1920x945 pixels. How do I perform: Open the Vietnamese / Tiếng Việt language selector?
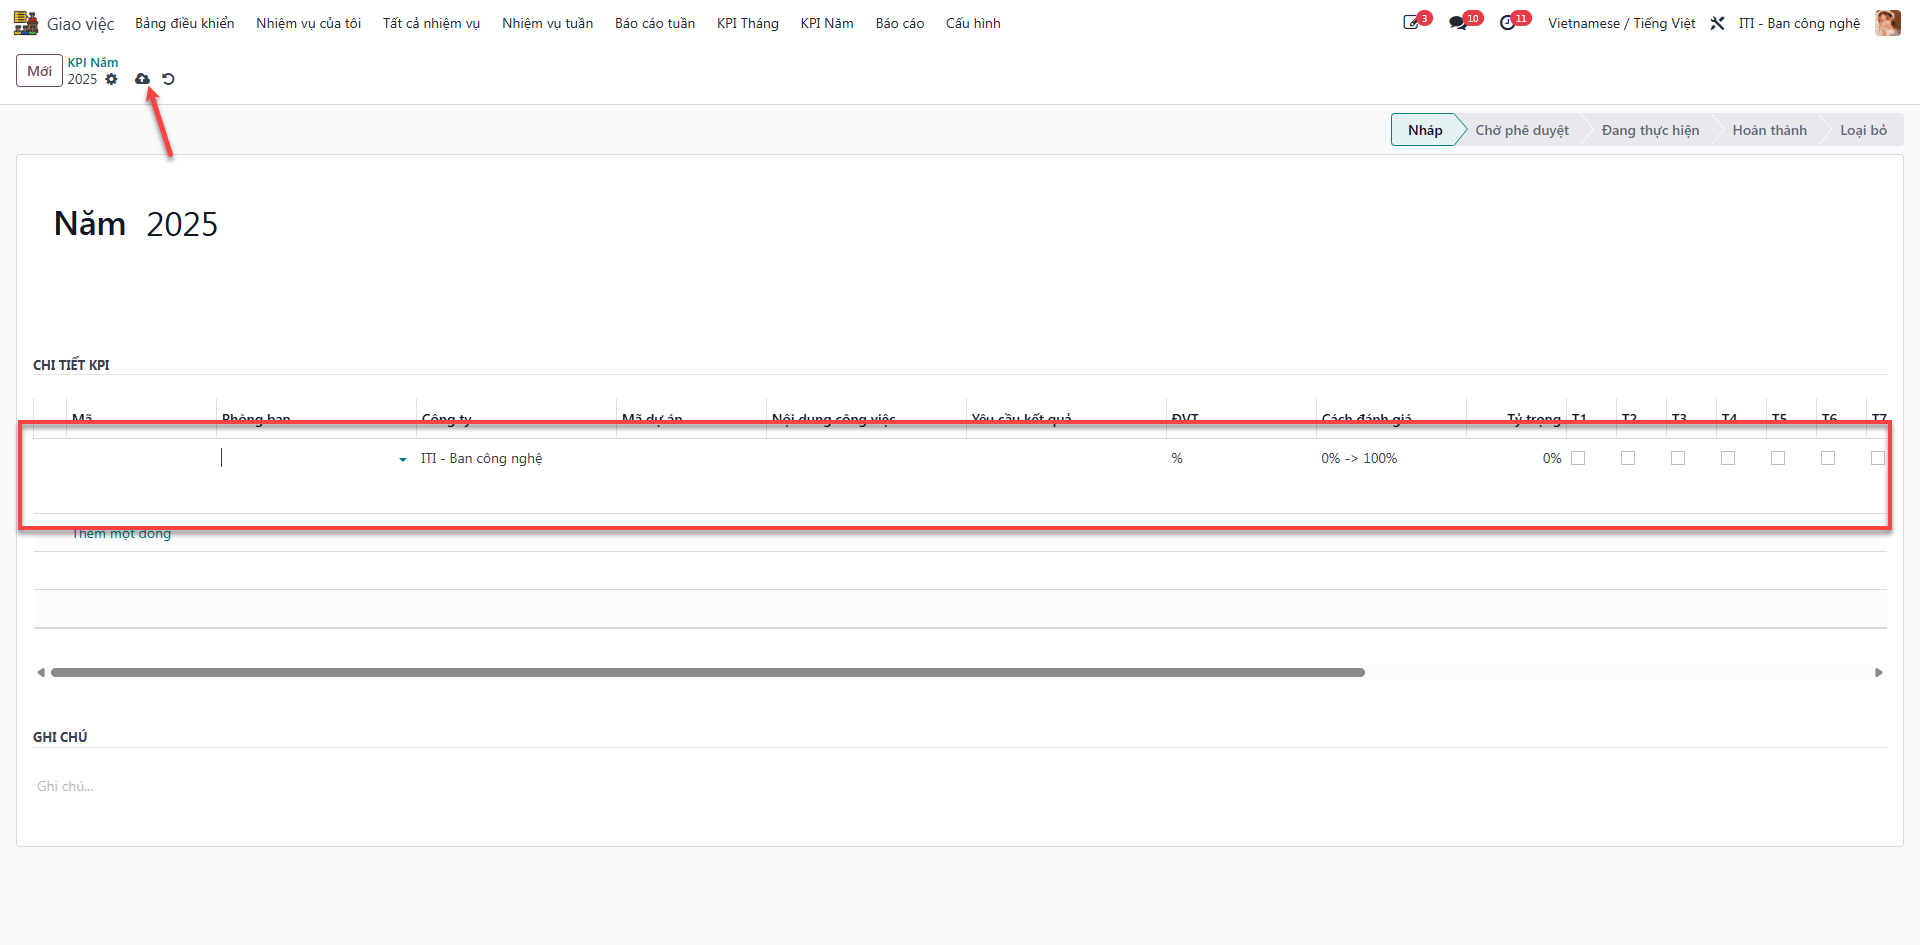coord(1622,23)
